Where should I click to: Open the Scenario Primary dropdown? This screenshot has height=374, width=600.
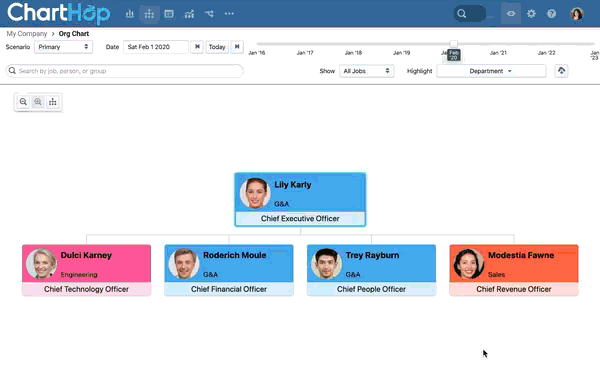(x=63, y=47)
